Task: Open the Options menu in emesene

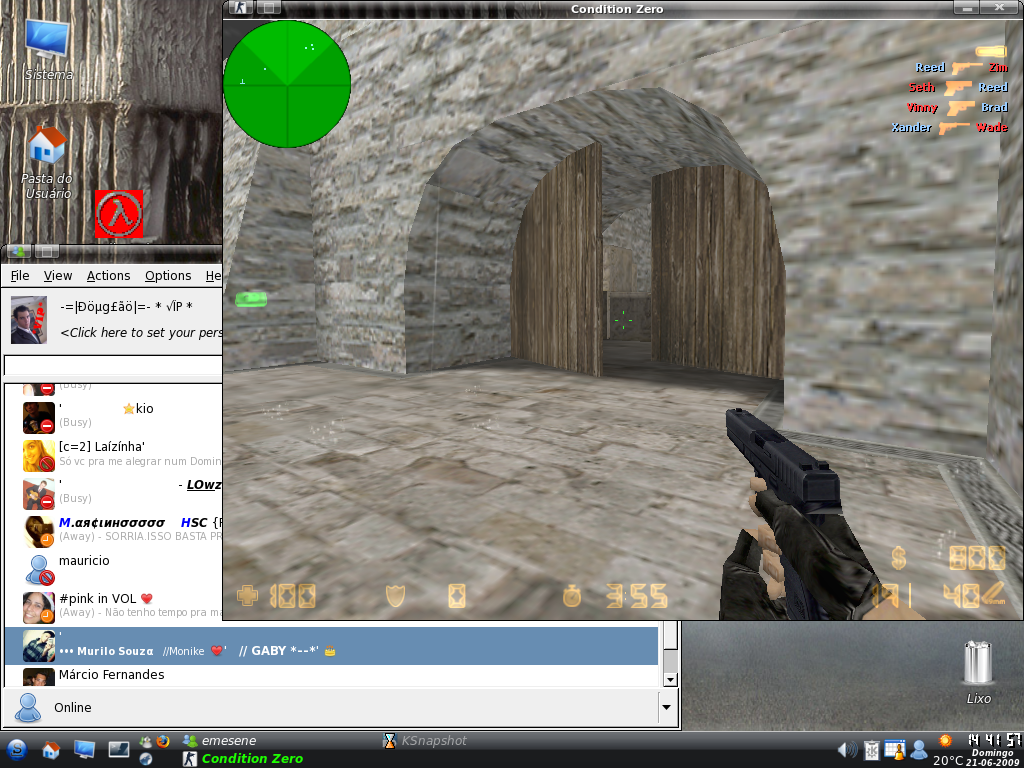Action: coord(168,276)
